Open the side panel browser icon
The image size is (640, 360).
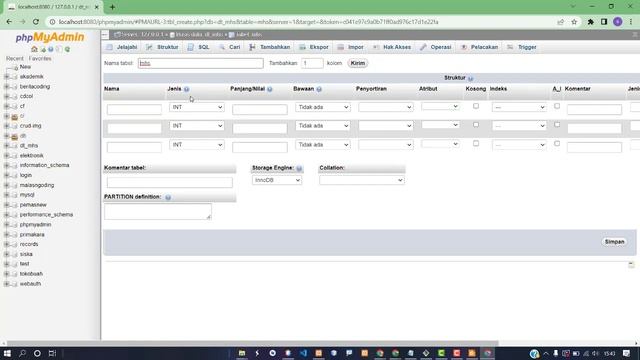[604, 22]
